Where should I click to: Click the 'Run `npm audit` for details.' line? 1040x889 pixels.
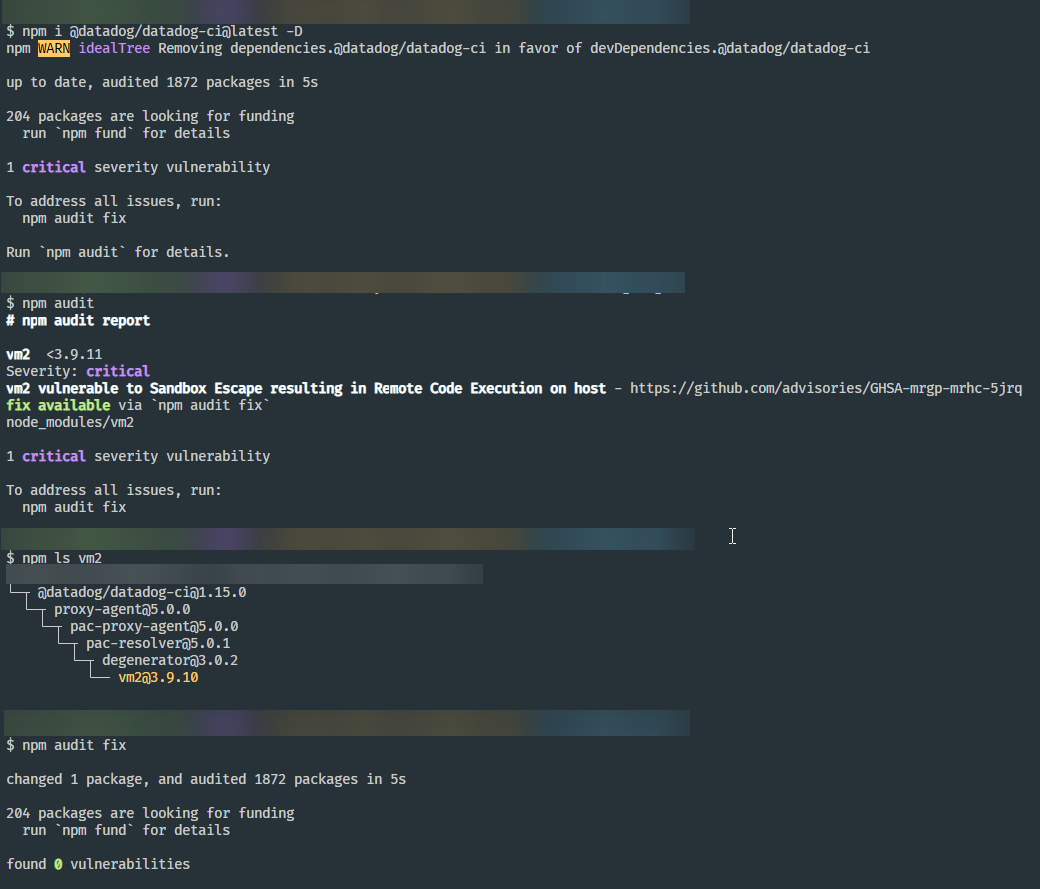(x=118, y=252)
